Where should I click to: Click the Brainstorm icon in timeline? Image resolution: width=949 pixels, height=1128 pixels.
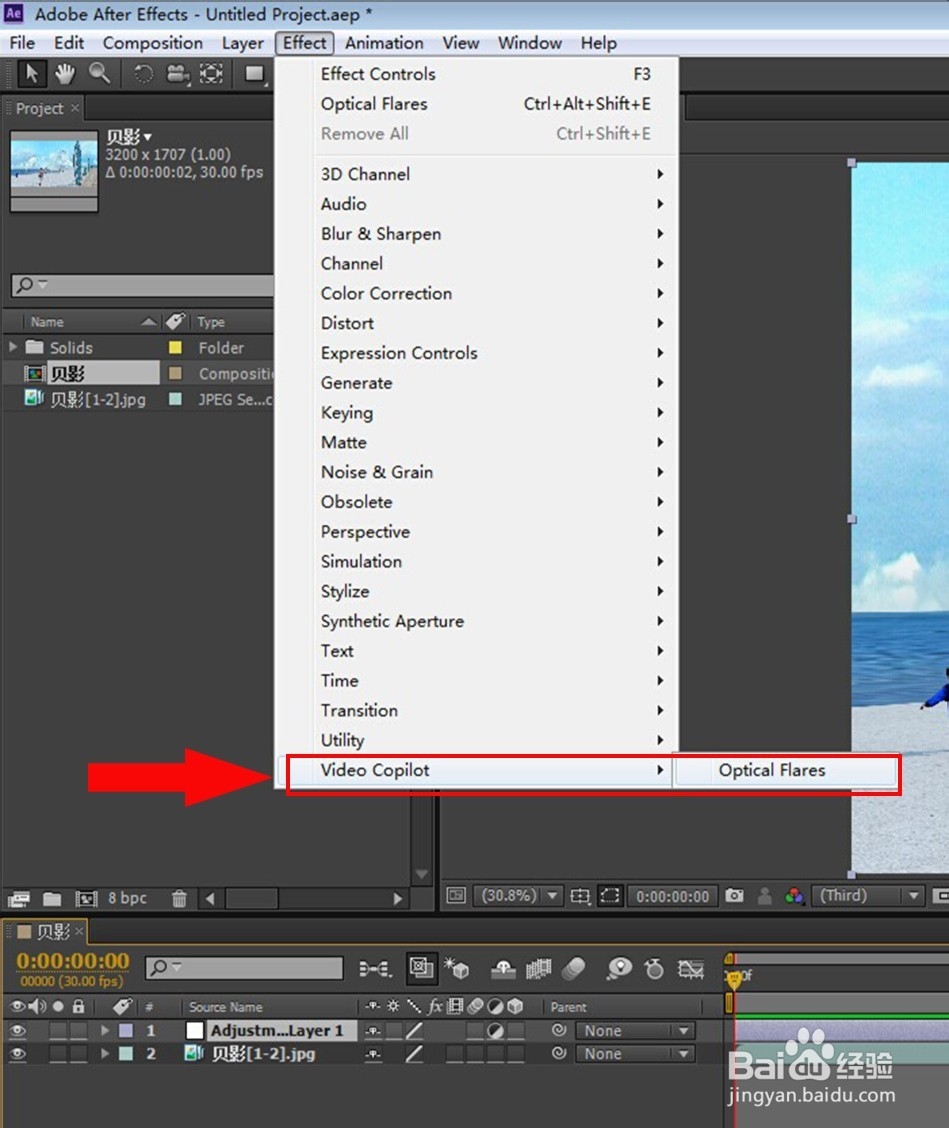coord(619,969)
